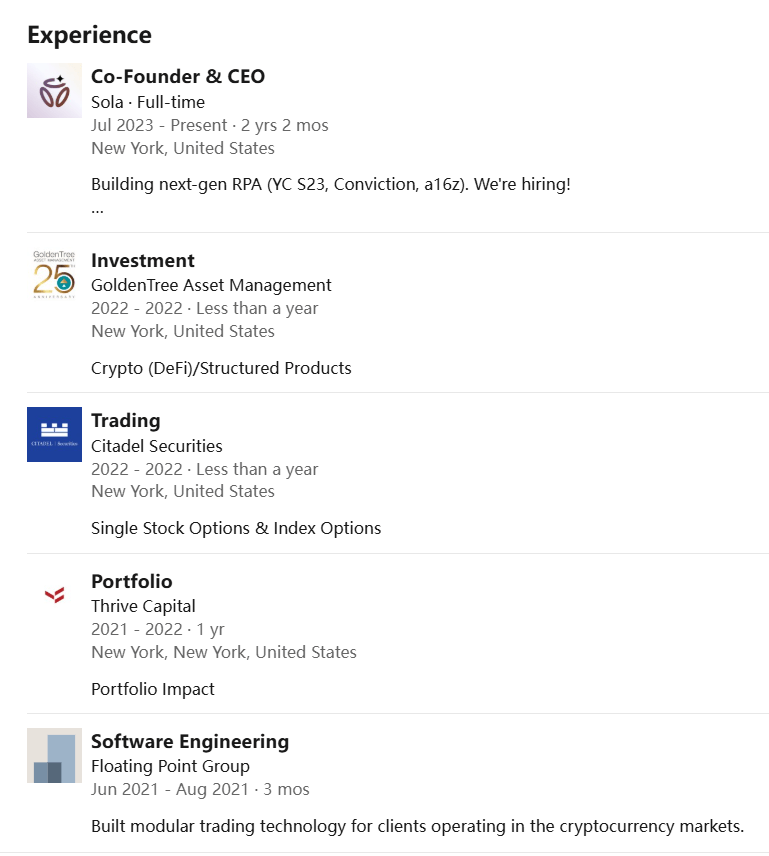
Task: Click the Floating Point Group logo
Action: pyautogui.click(x=54, y=756)
